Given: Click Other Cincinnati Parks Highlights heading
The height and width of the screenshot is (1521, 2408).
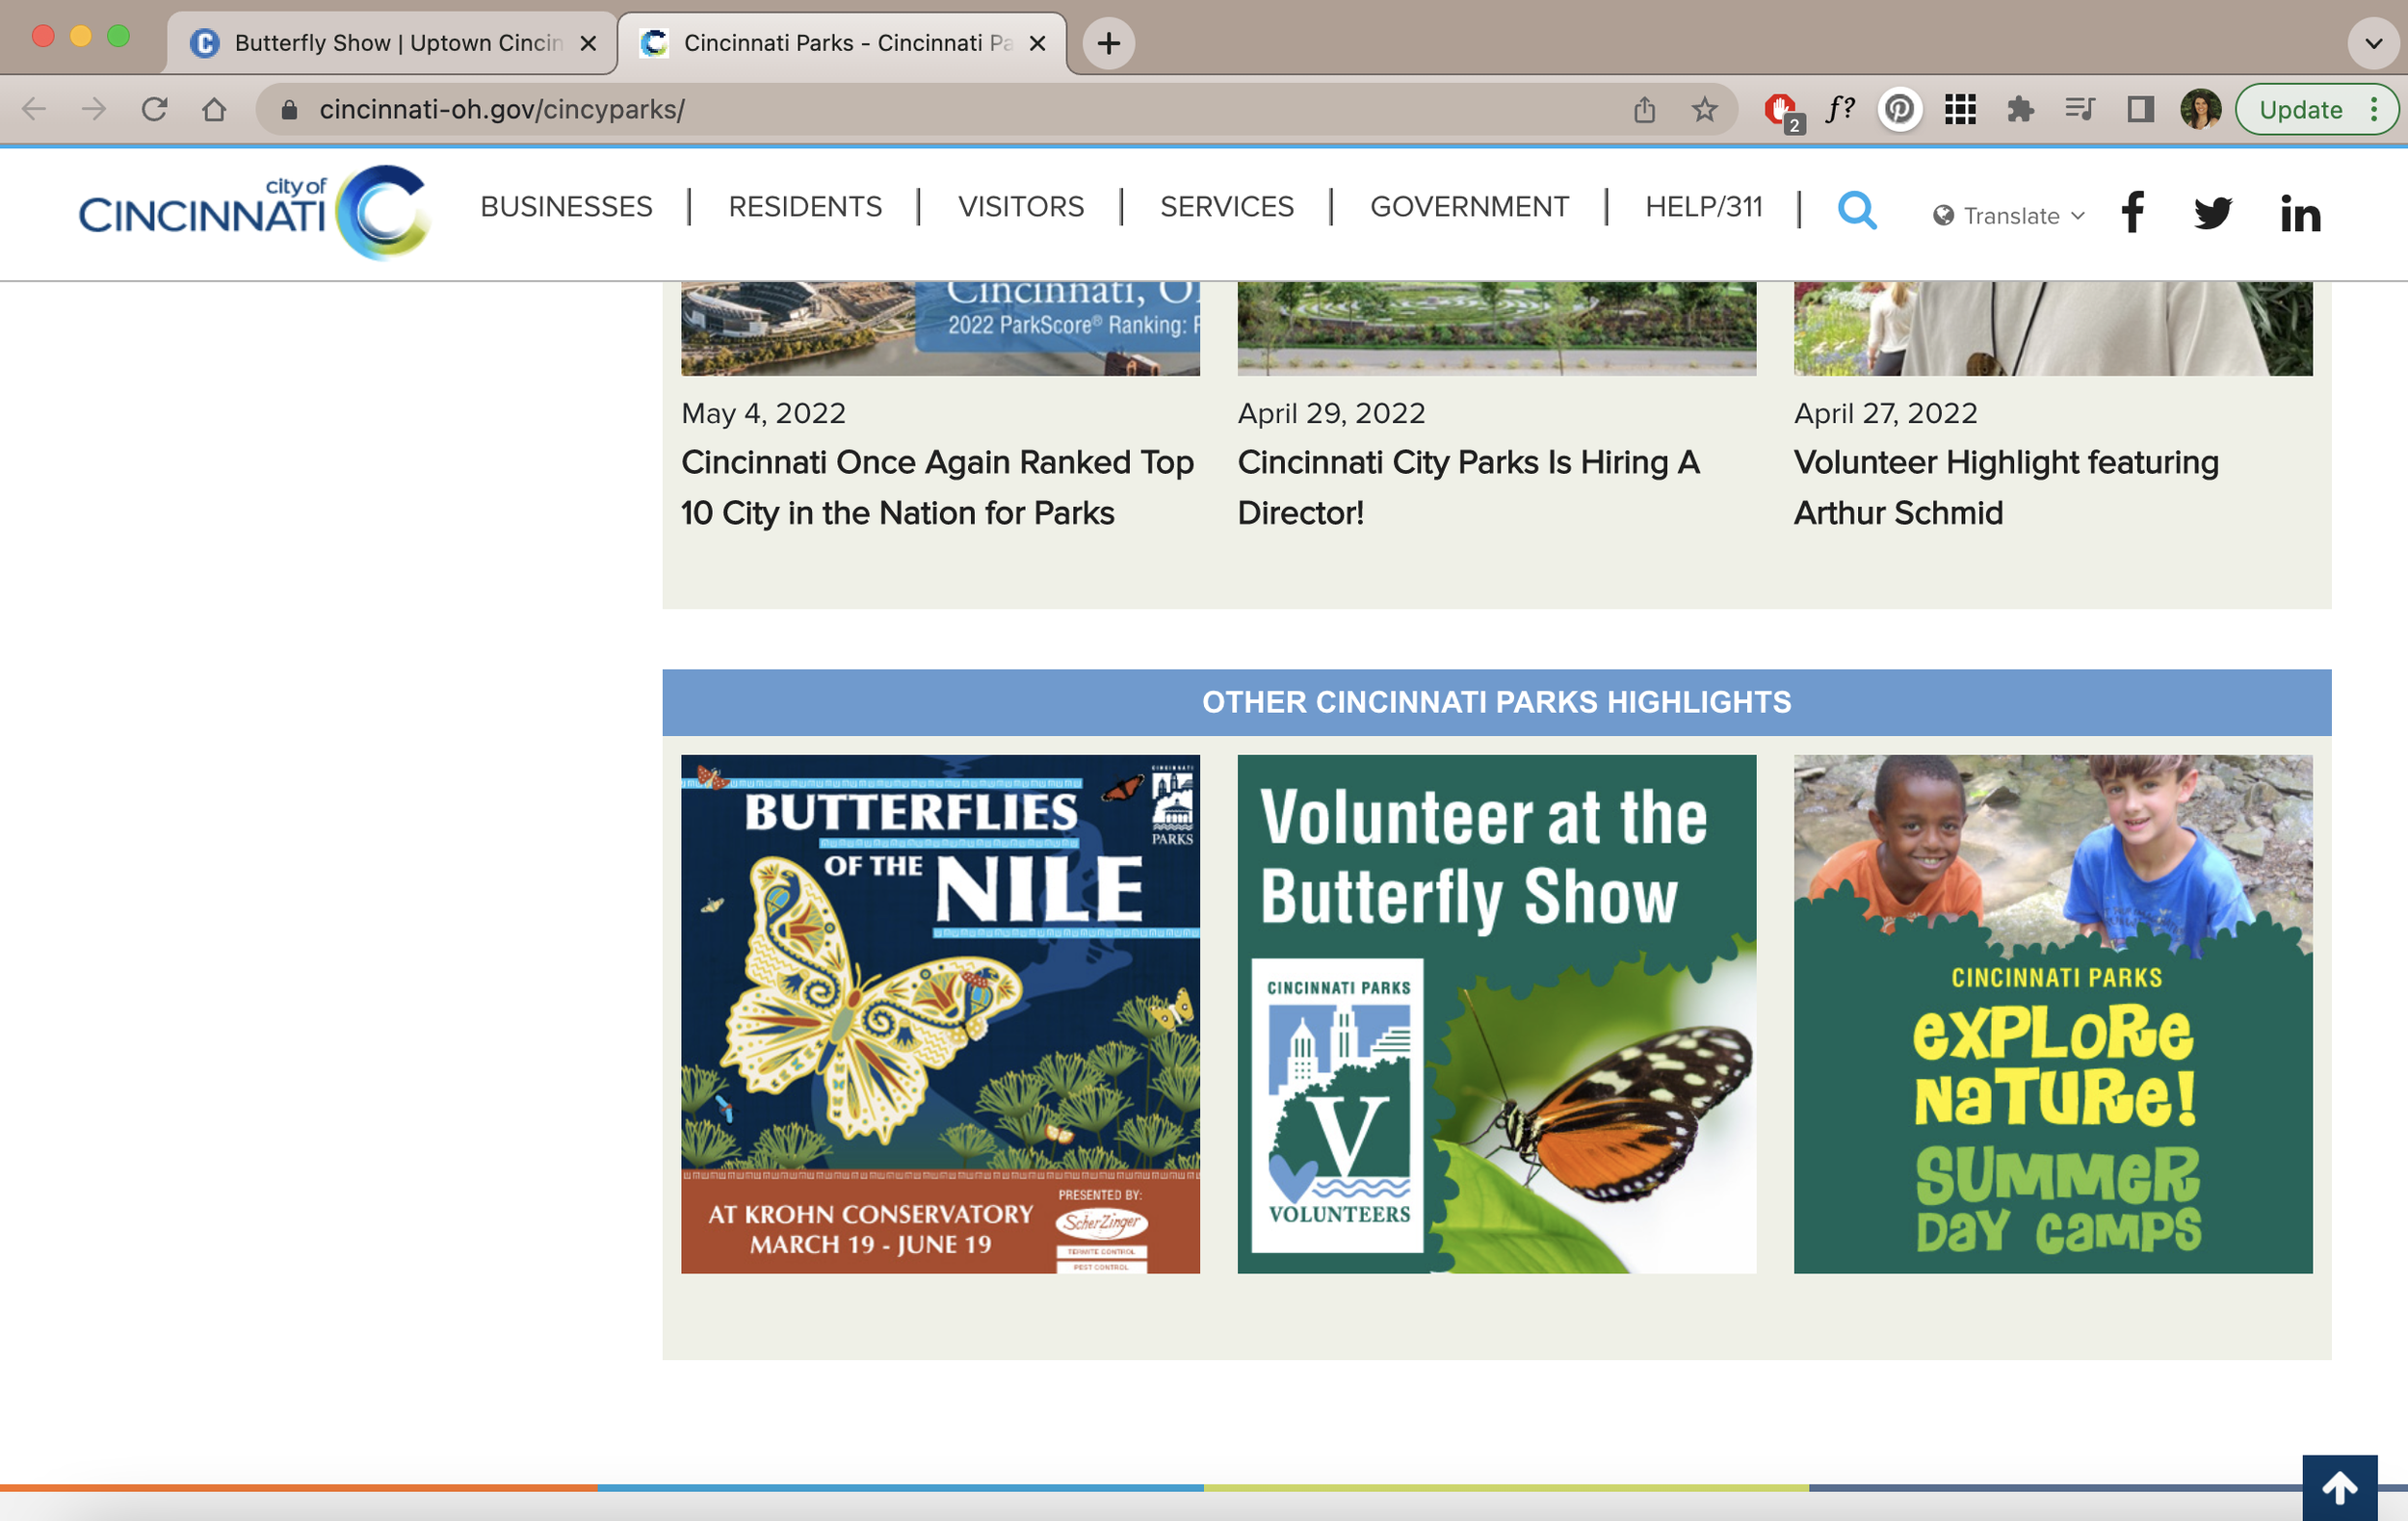Looking at the screenshot, I should pos(1496,702).
